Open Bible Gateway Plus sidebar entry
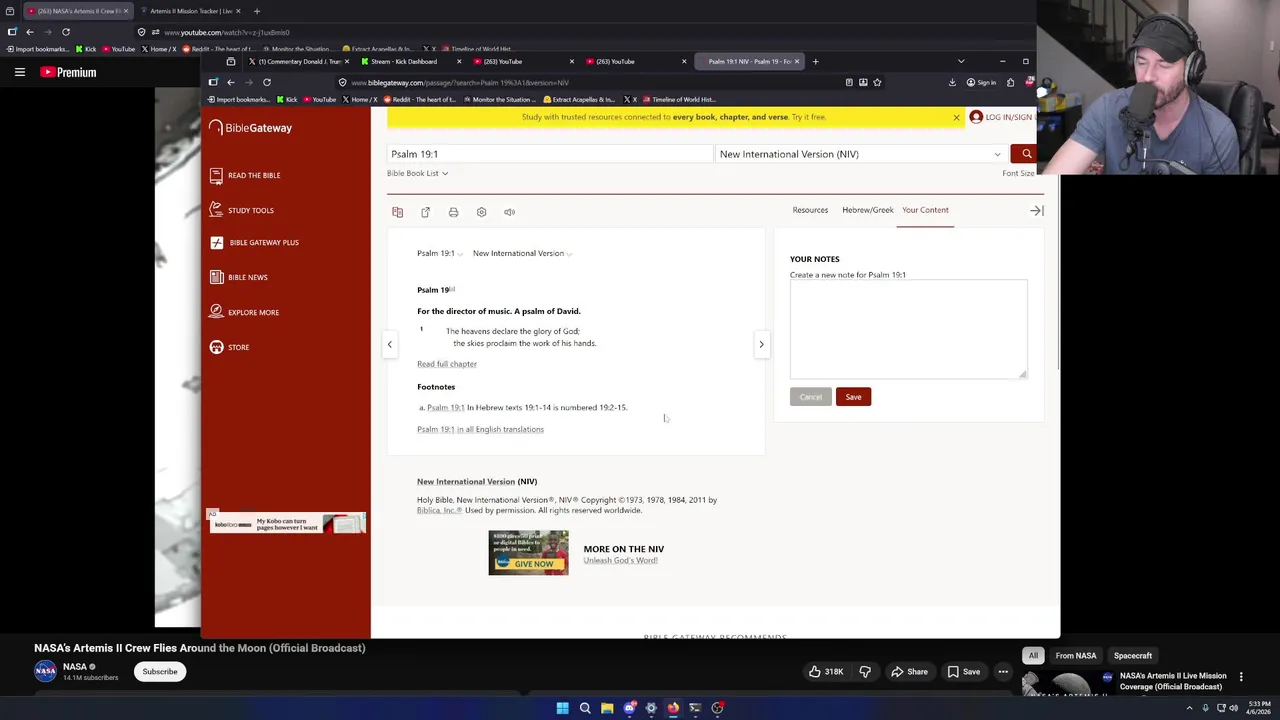 click(x=255, y=242)
